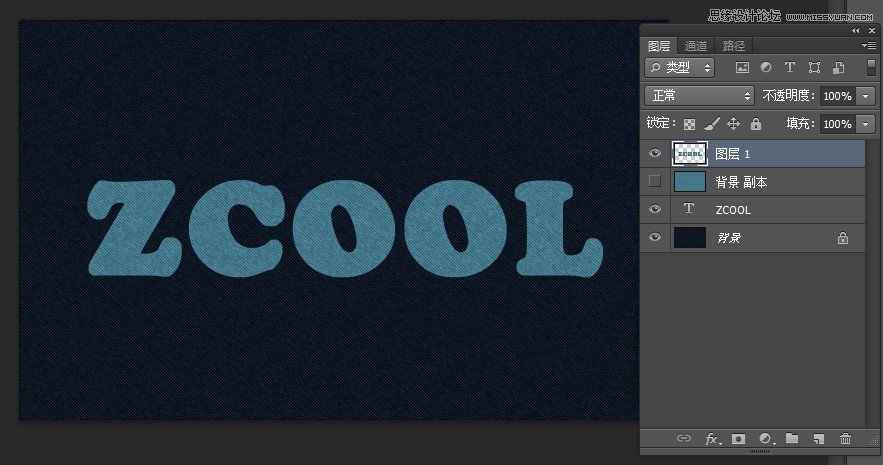Image resolution: width=883 pixels, height=465 pixels.
Task: Select the ZCOOL layer name
Action: point(733,210)
